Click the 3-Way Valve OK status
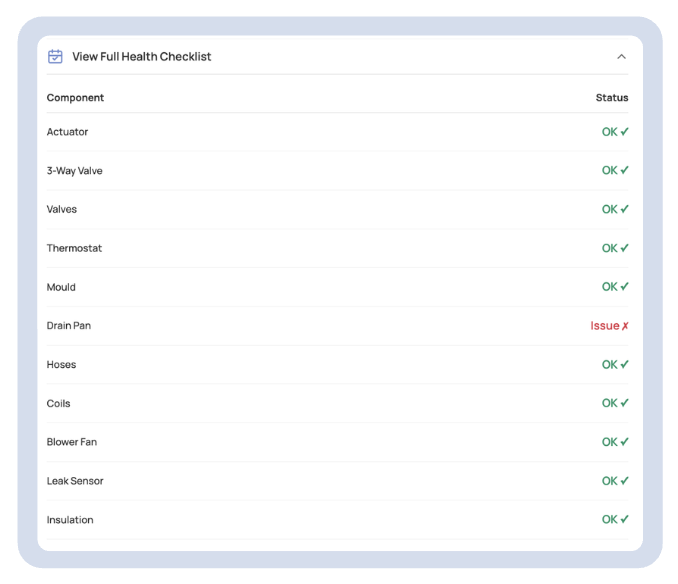The height and width of the screenshot is (584, 678). (615, 171)
